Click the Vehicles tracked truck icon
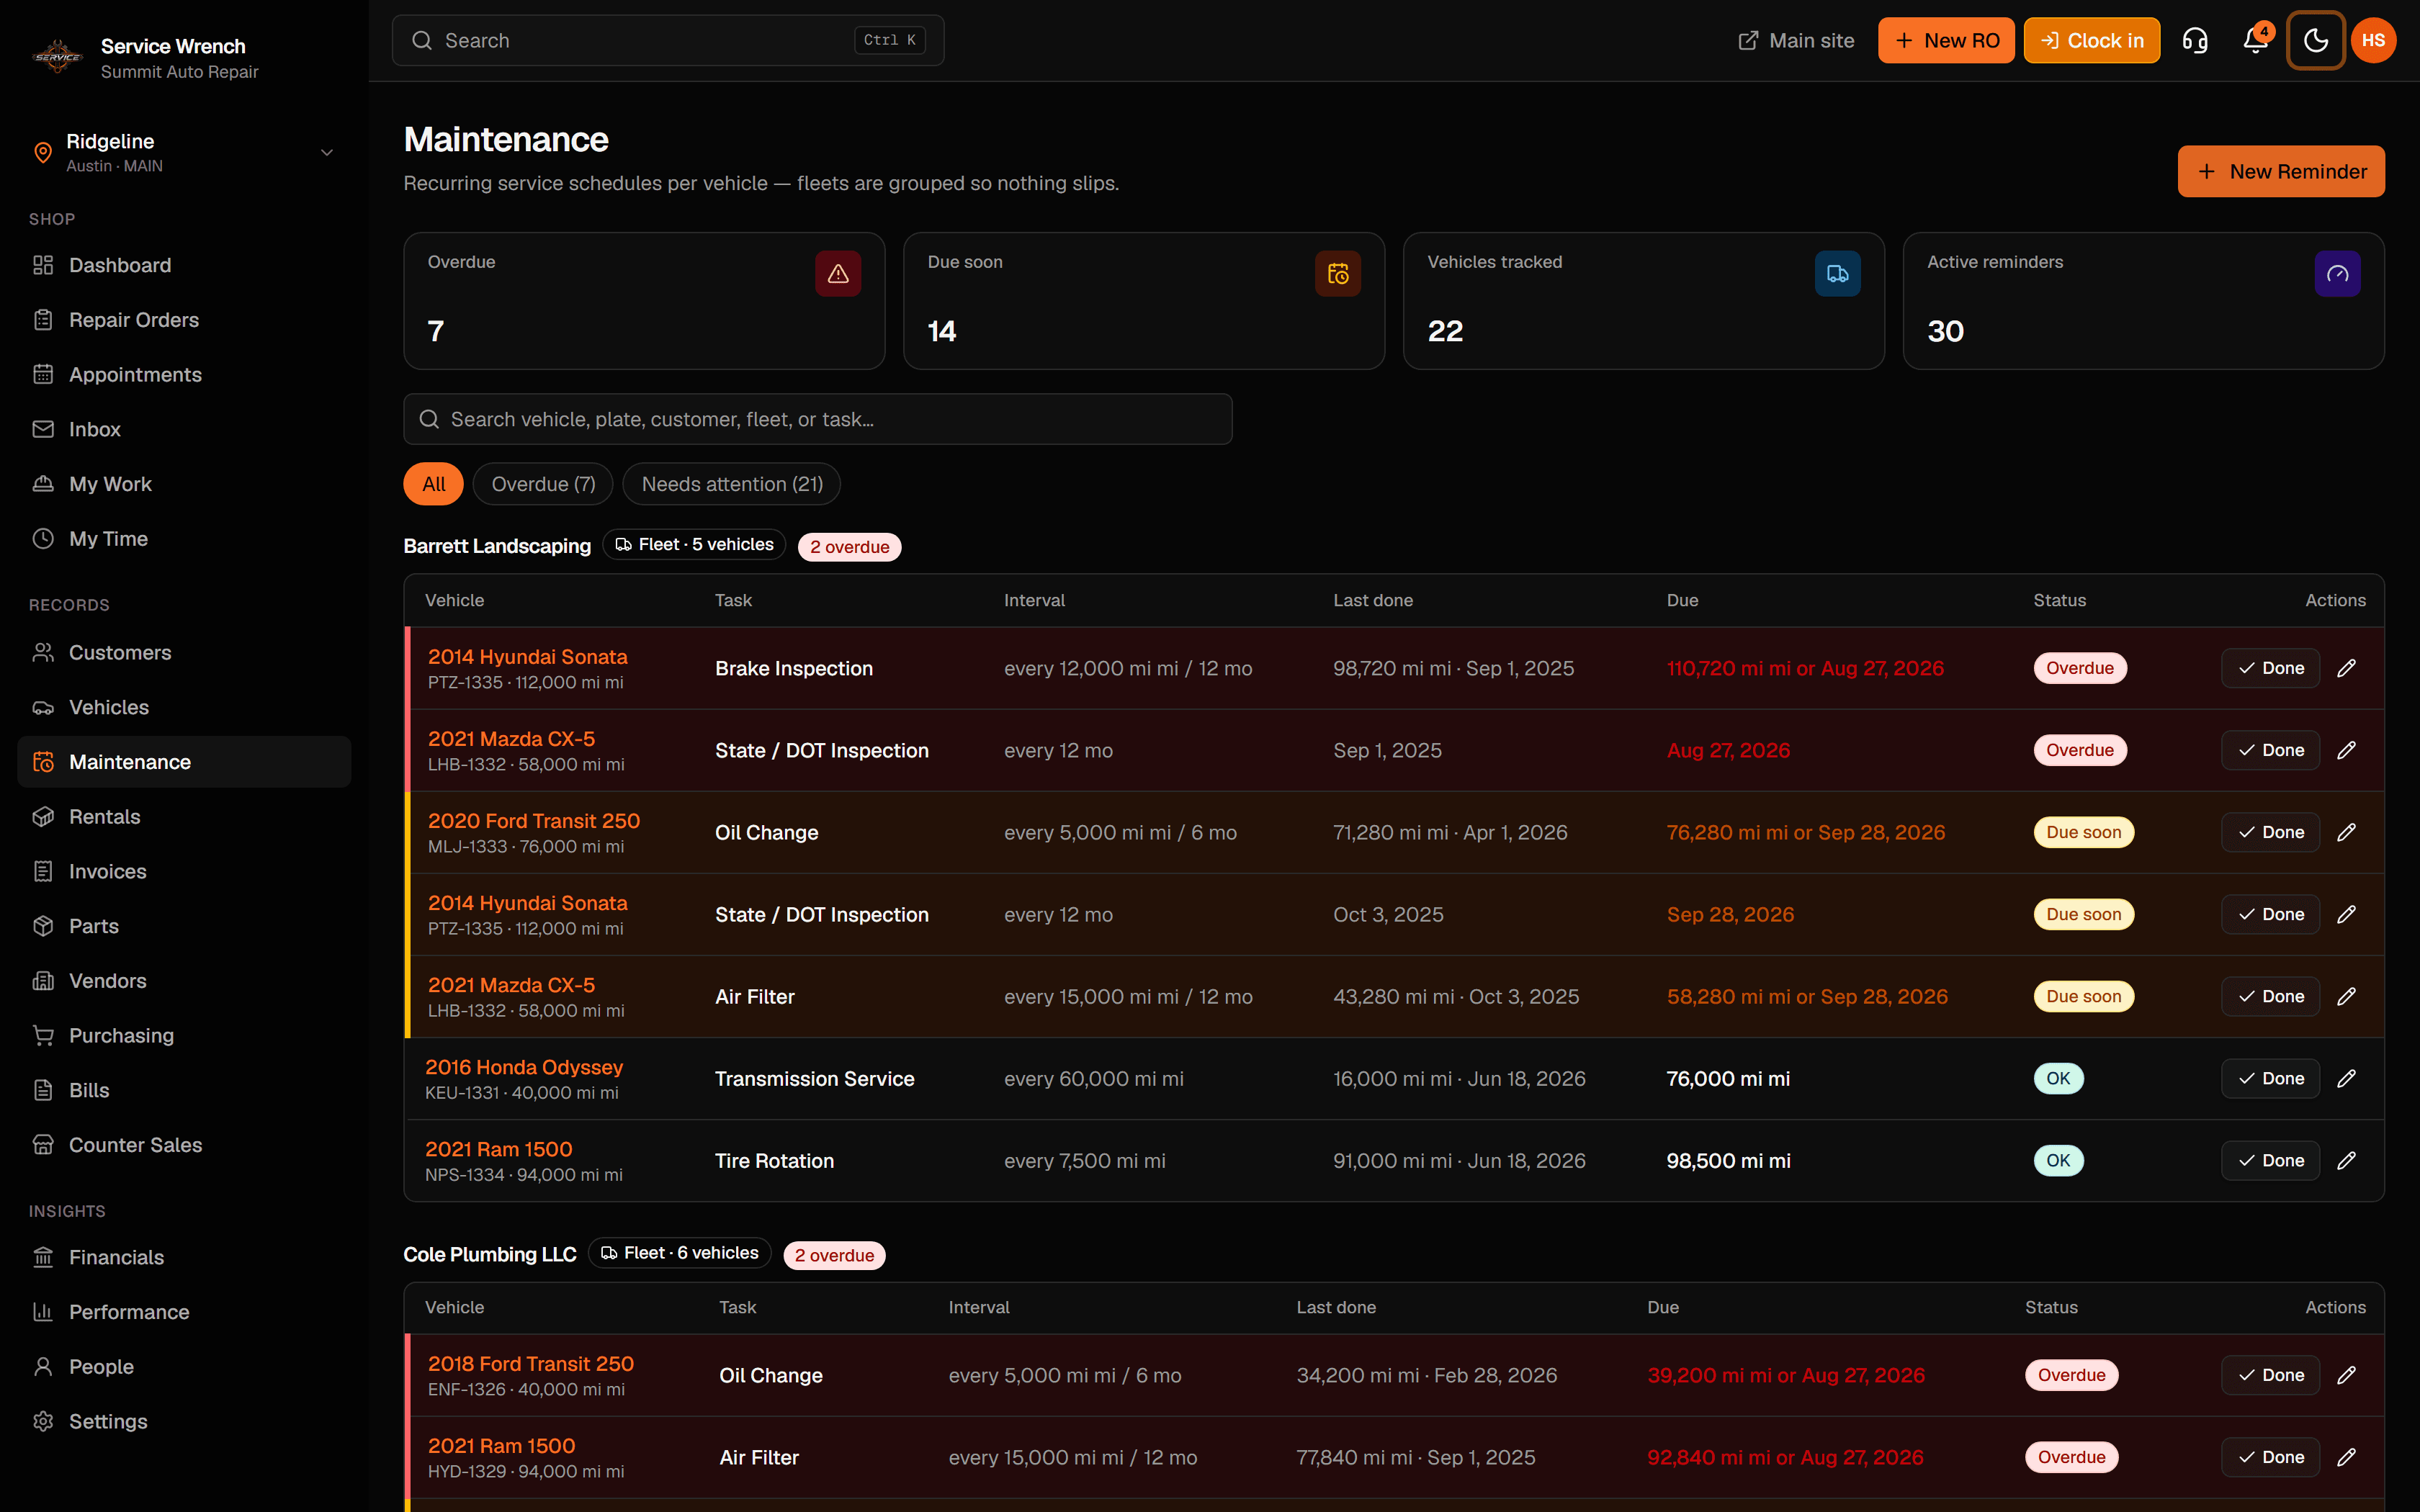 [1838, 274]
